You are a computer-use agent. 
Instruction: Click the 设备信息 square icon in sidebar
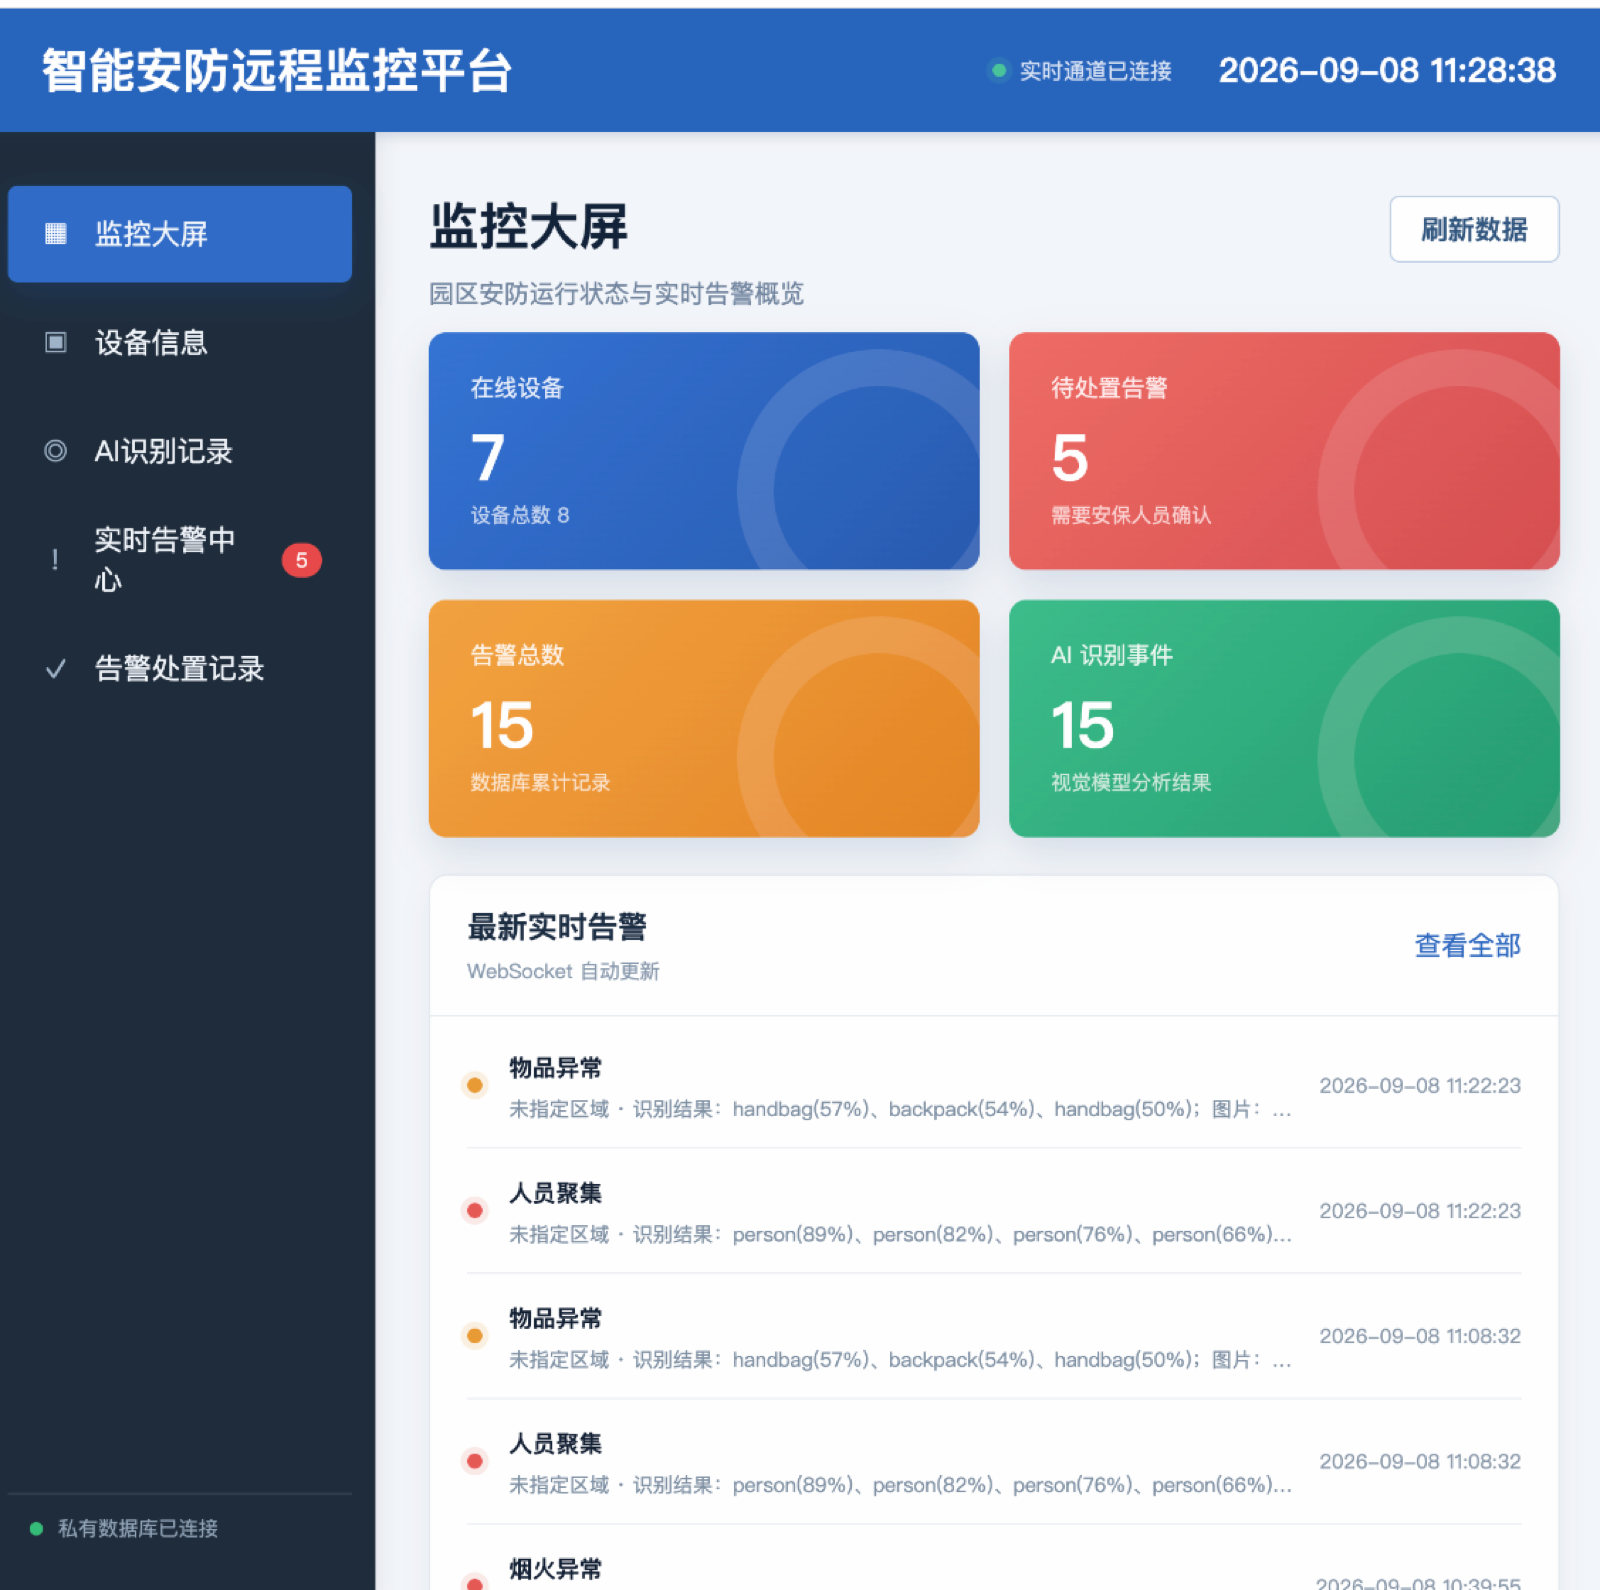pos(56,343)
